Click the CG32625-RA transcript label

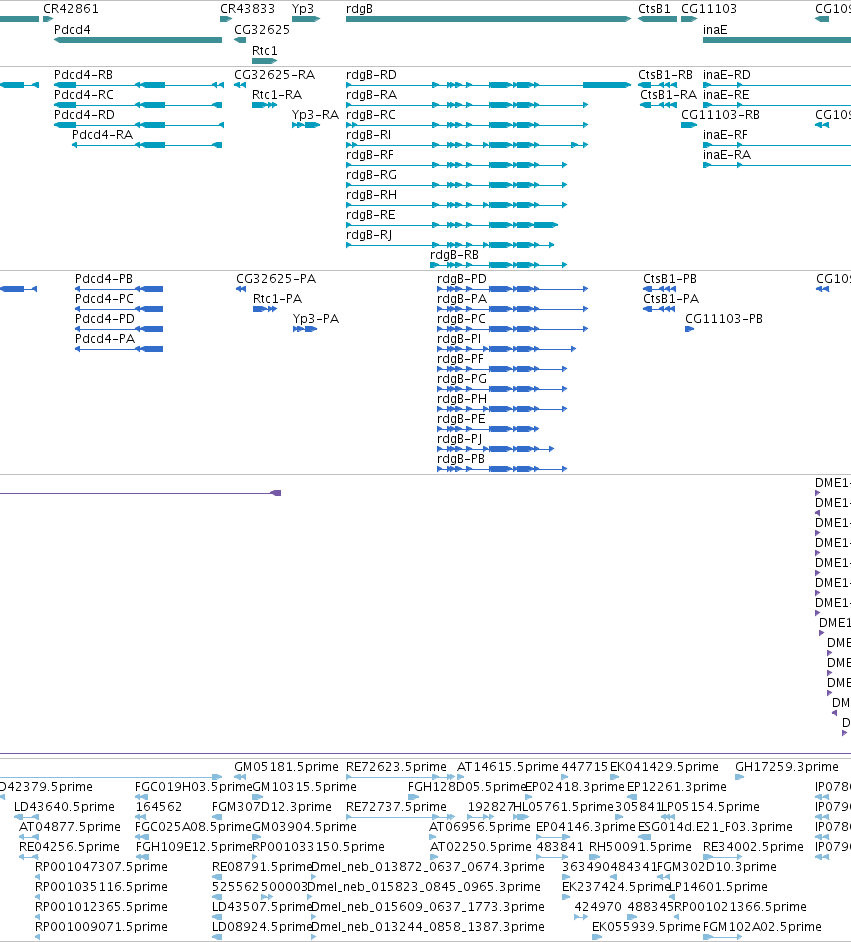[x=274, y=75]
